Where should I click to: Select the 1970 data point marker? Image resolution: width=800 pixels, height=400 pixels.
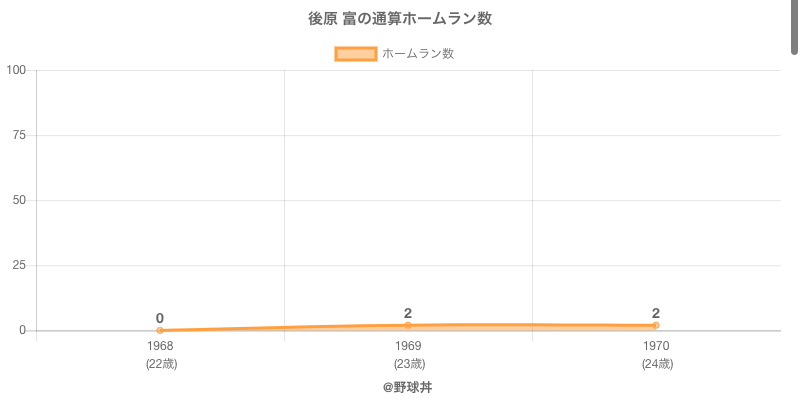coord(656,325)
